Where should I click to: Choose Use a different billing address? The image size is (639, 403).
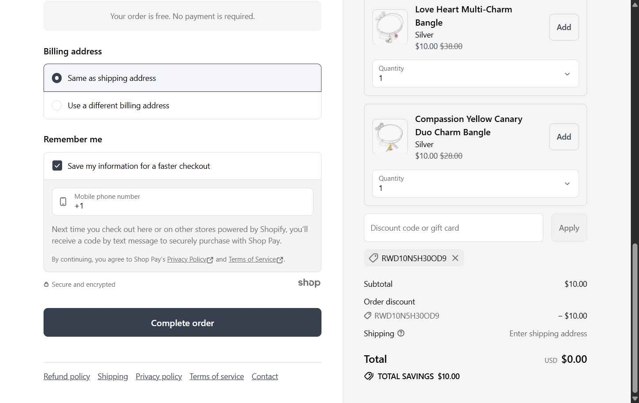click(182, 106)
